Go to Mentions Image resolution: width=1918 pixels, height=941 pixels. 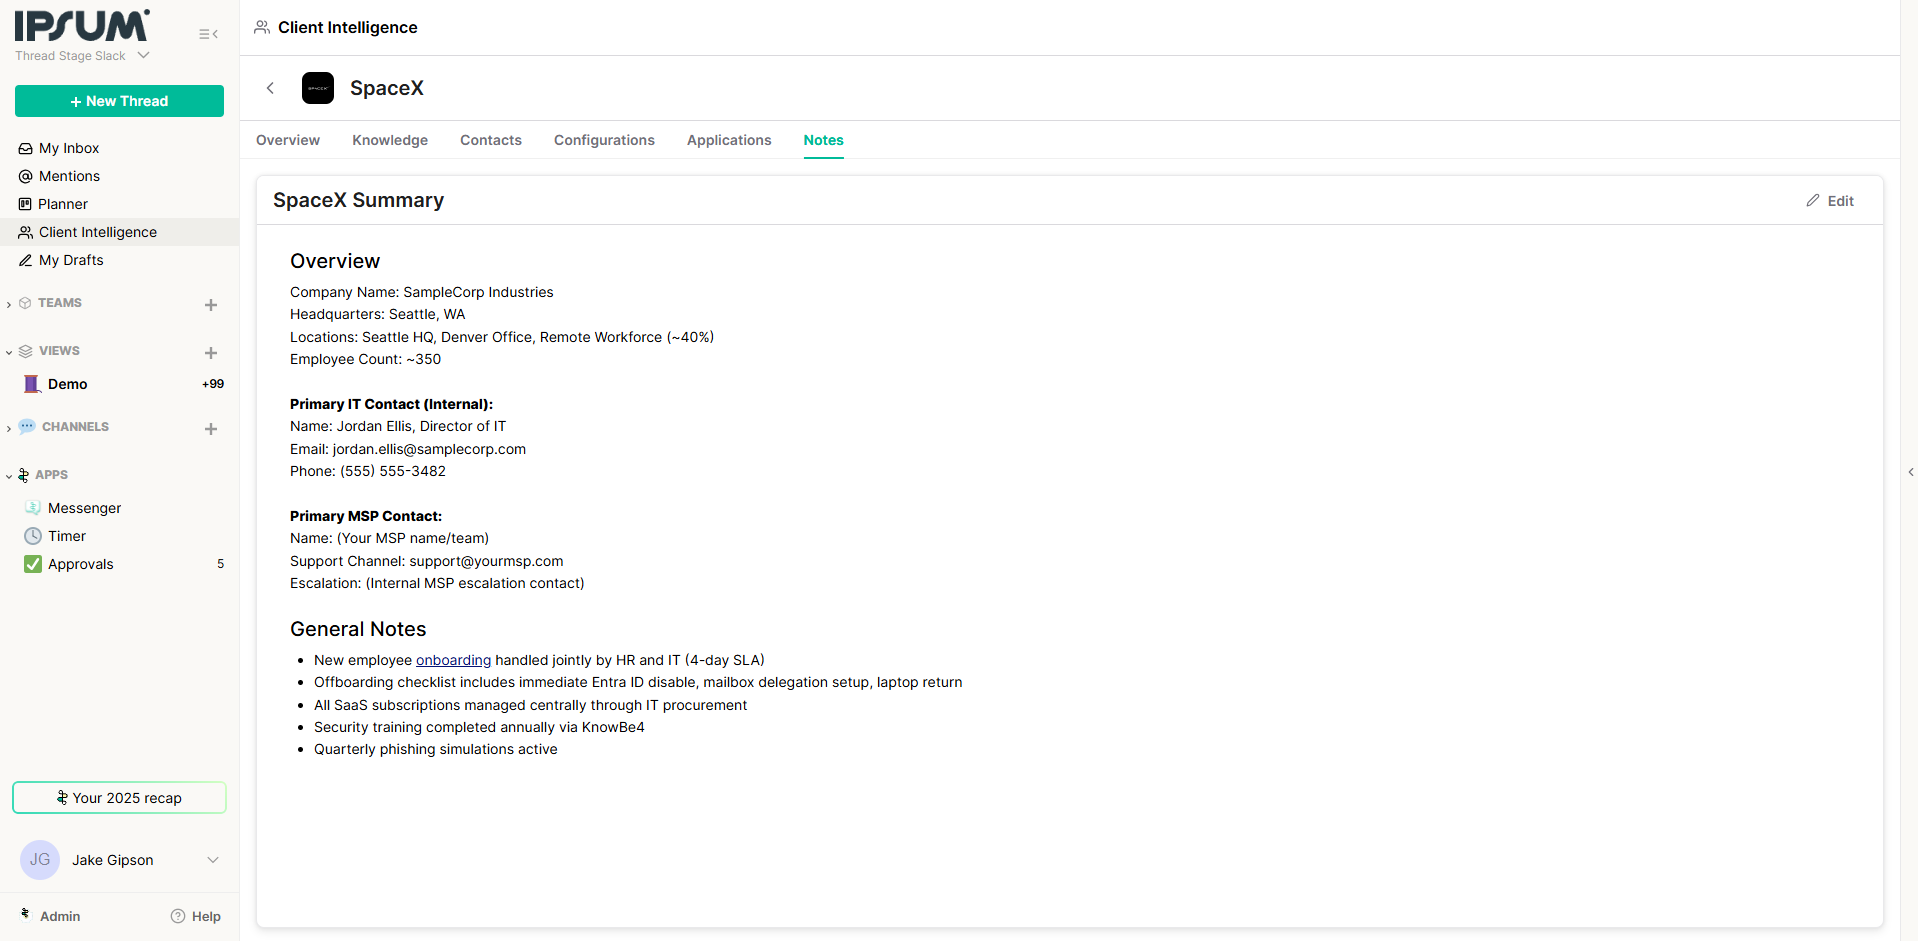click(x=69, y=176)
